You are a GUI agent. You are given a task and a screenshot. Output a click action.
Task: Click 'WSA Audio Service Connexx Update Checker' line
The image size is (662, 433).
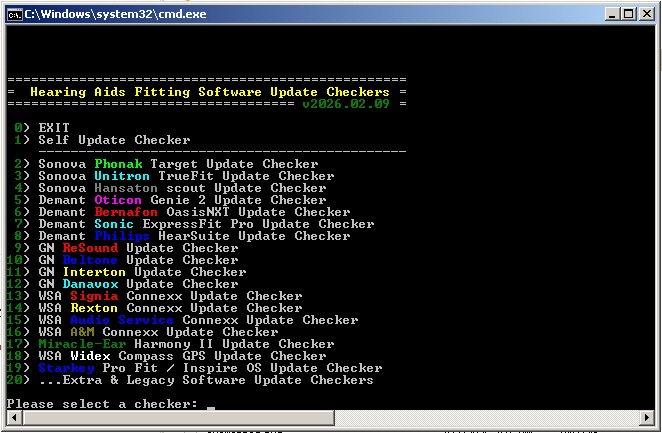182,320
